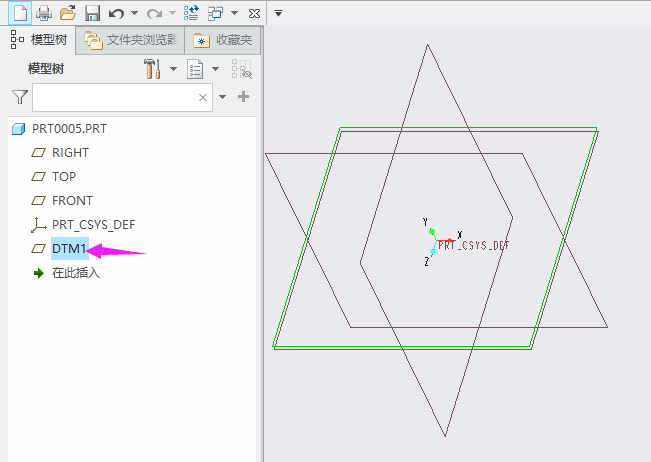651x462 pixels.
Task: Click the Print icon in toolbar
Action: tap(43, 13)
